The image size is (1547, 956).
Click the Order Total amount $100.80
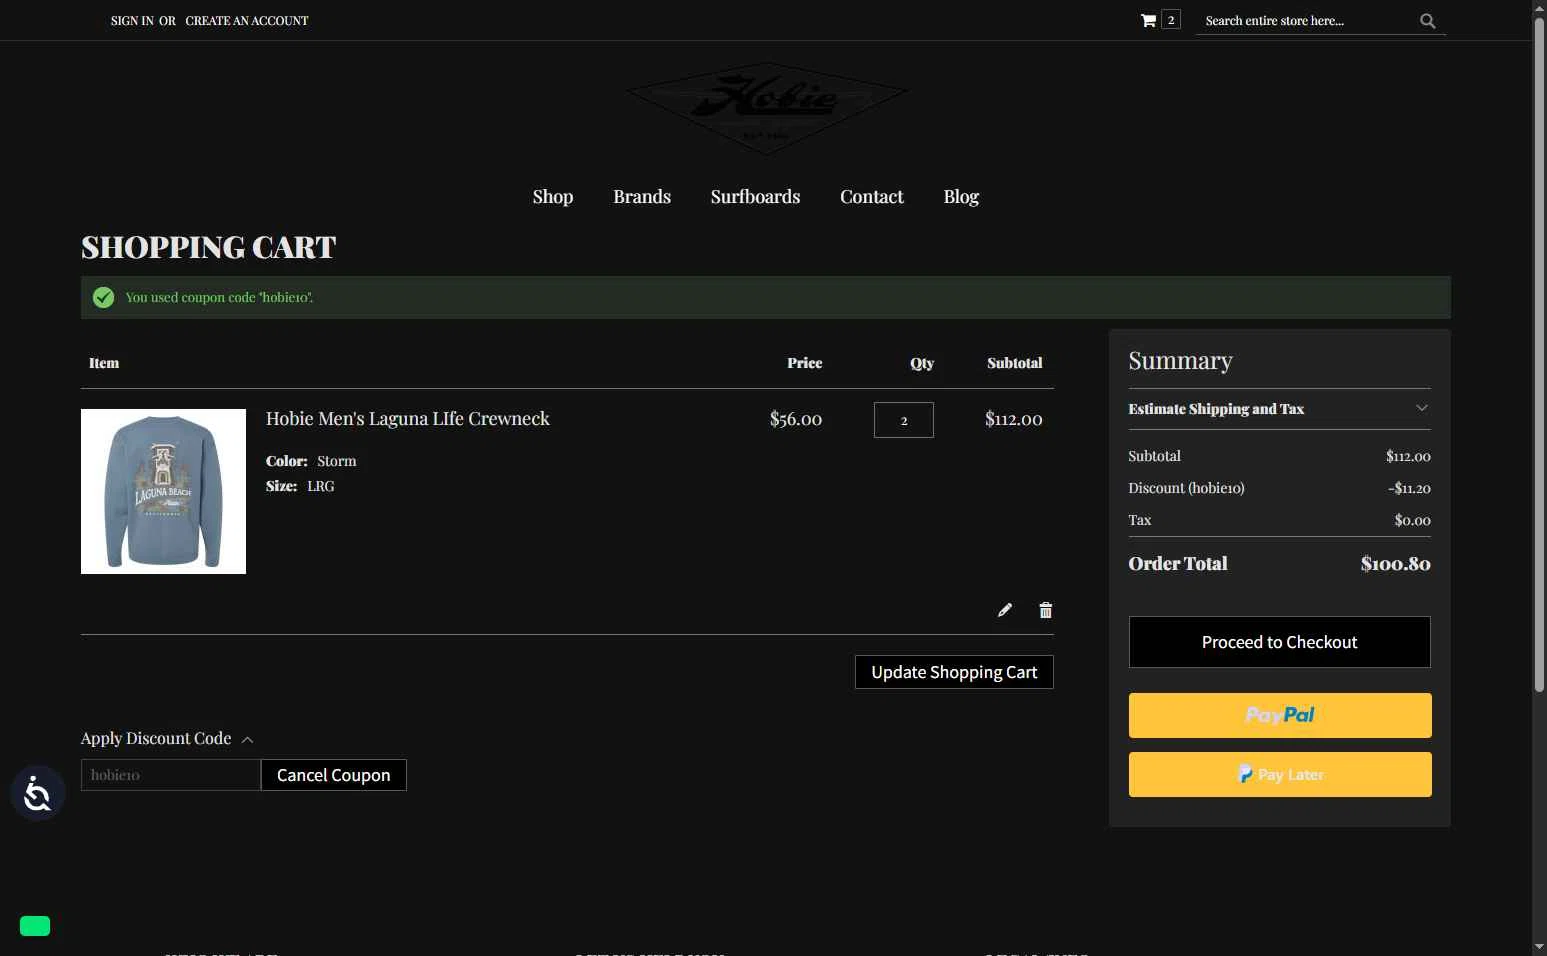1395,564
